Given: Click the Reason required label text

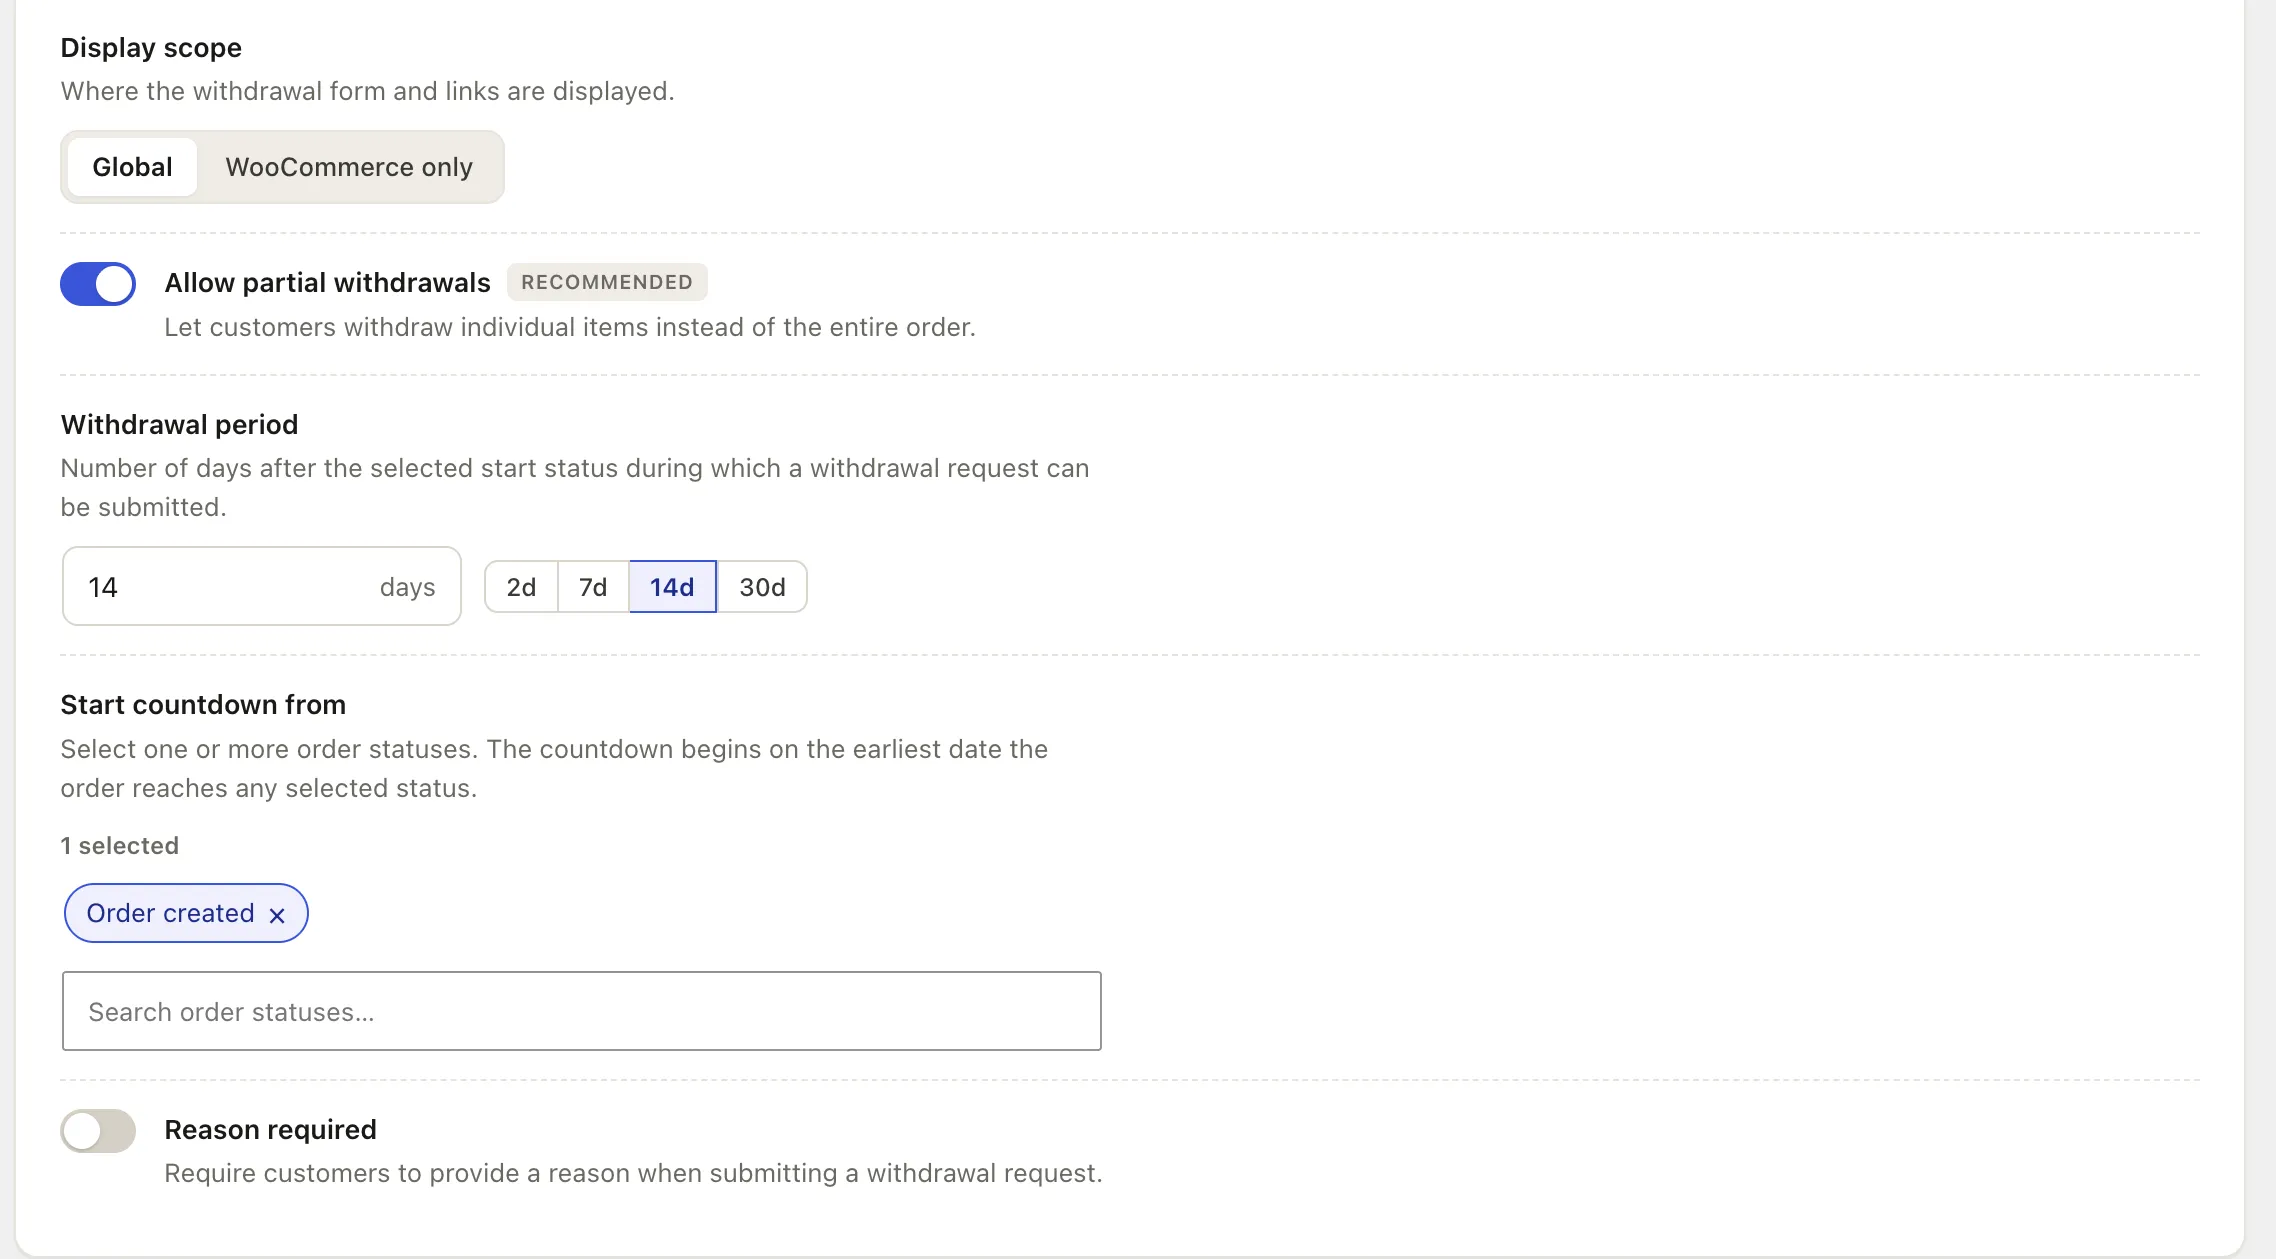Looking at the screenshot, I should 270,1130.
